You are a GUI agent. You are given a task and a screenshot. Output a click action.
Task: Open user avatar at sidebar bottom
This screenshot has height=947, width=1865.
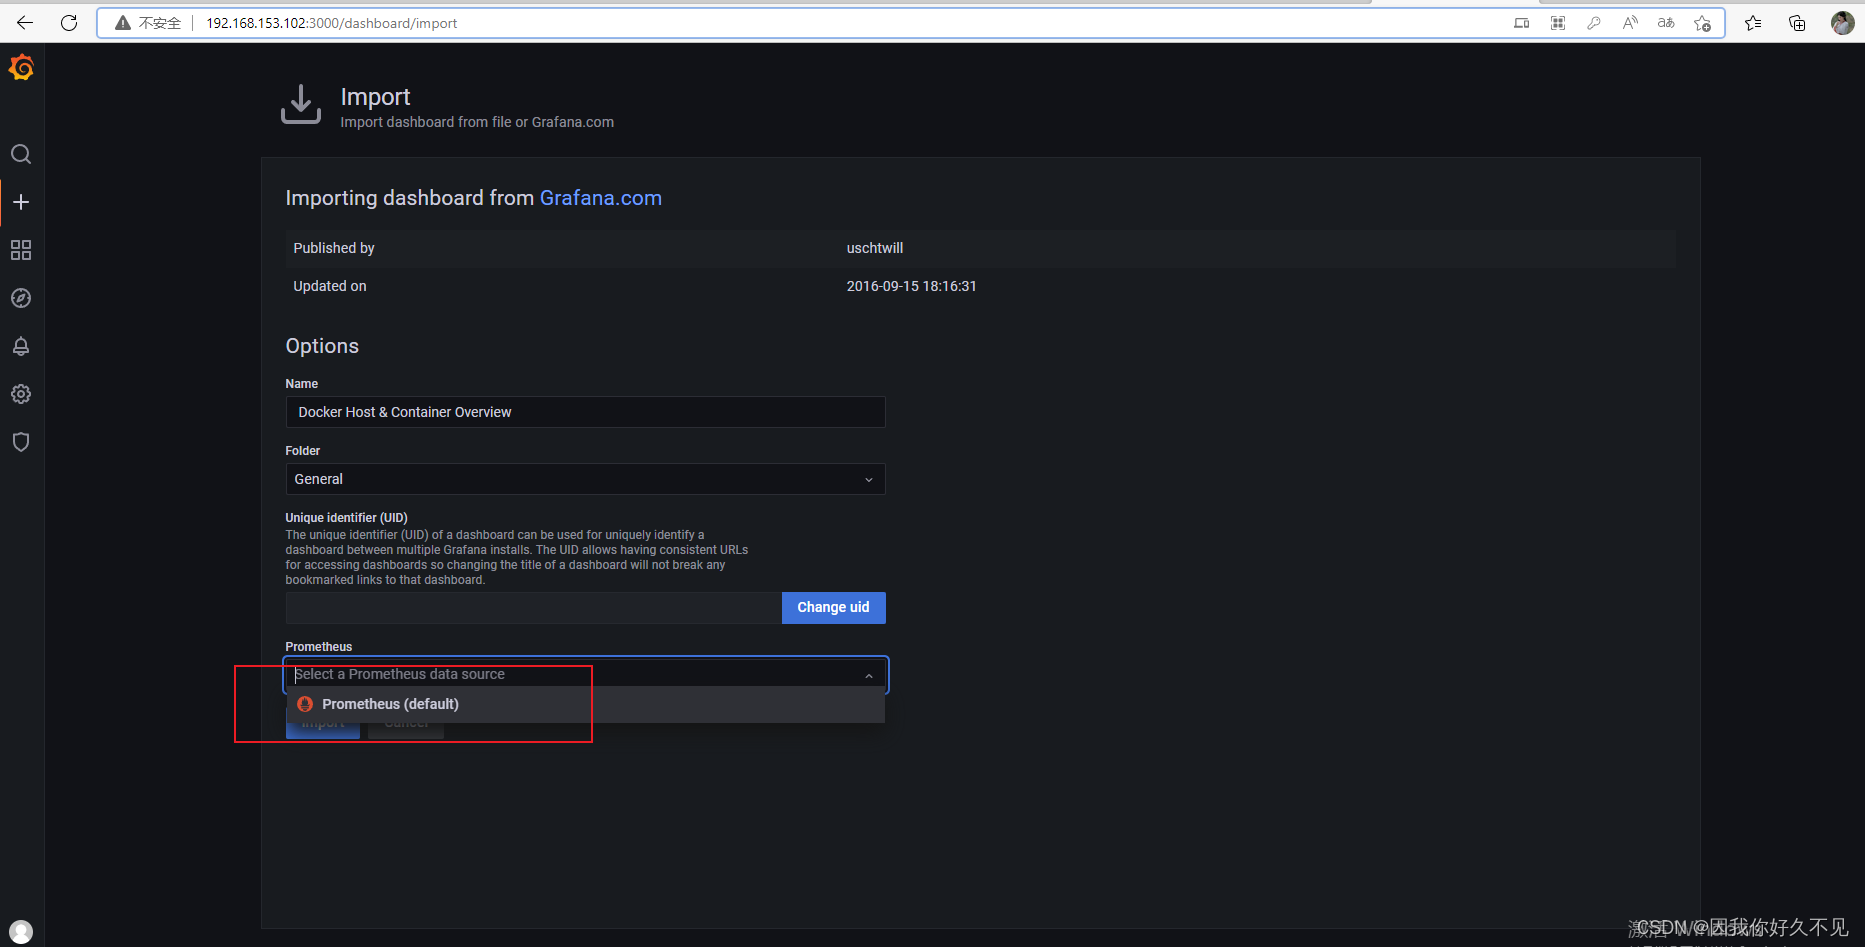[x=21, y=932]
